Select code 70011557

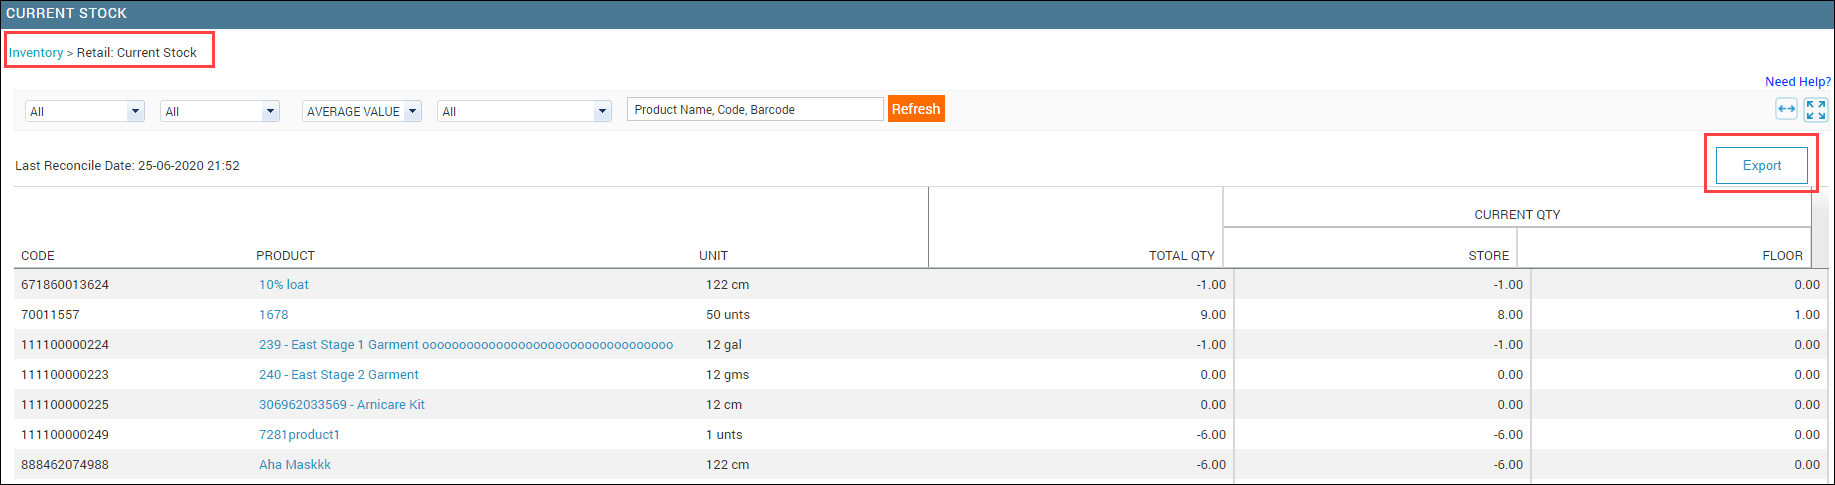50,315
